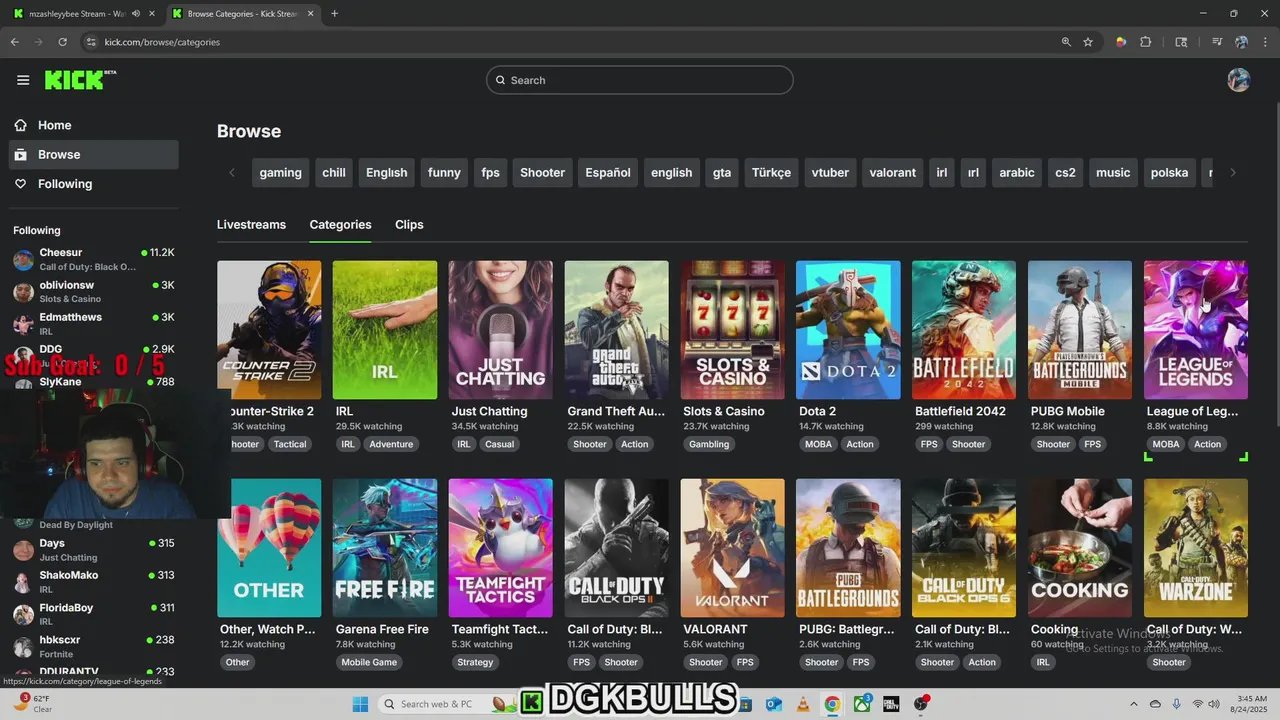Open the Cooking category thumbnail

(1080, 548)
